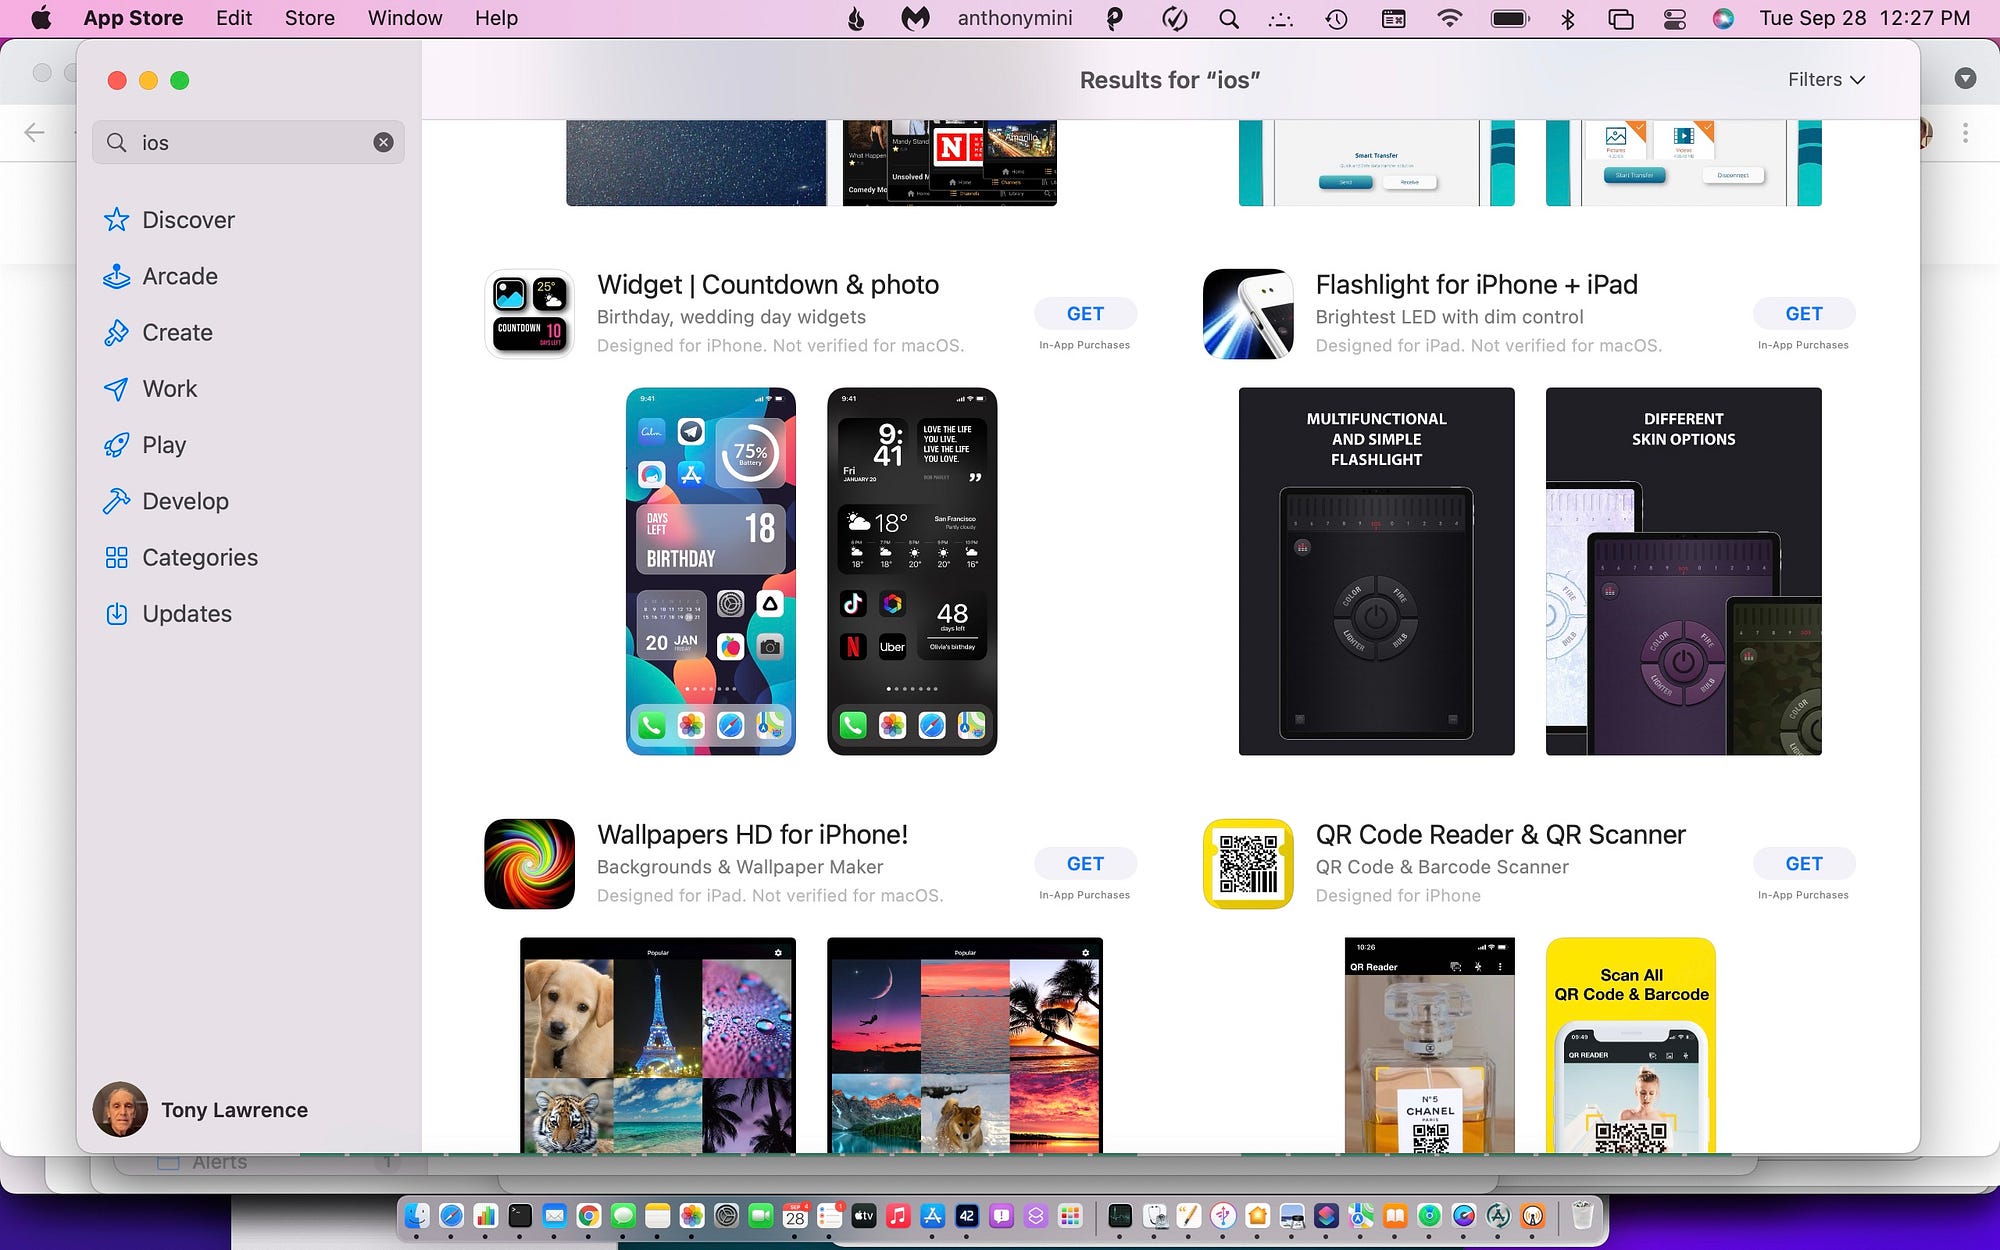Get Wallpapers HD for iPhone app

tap(1085, 864)
